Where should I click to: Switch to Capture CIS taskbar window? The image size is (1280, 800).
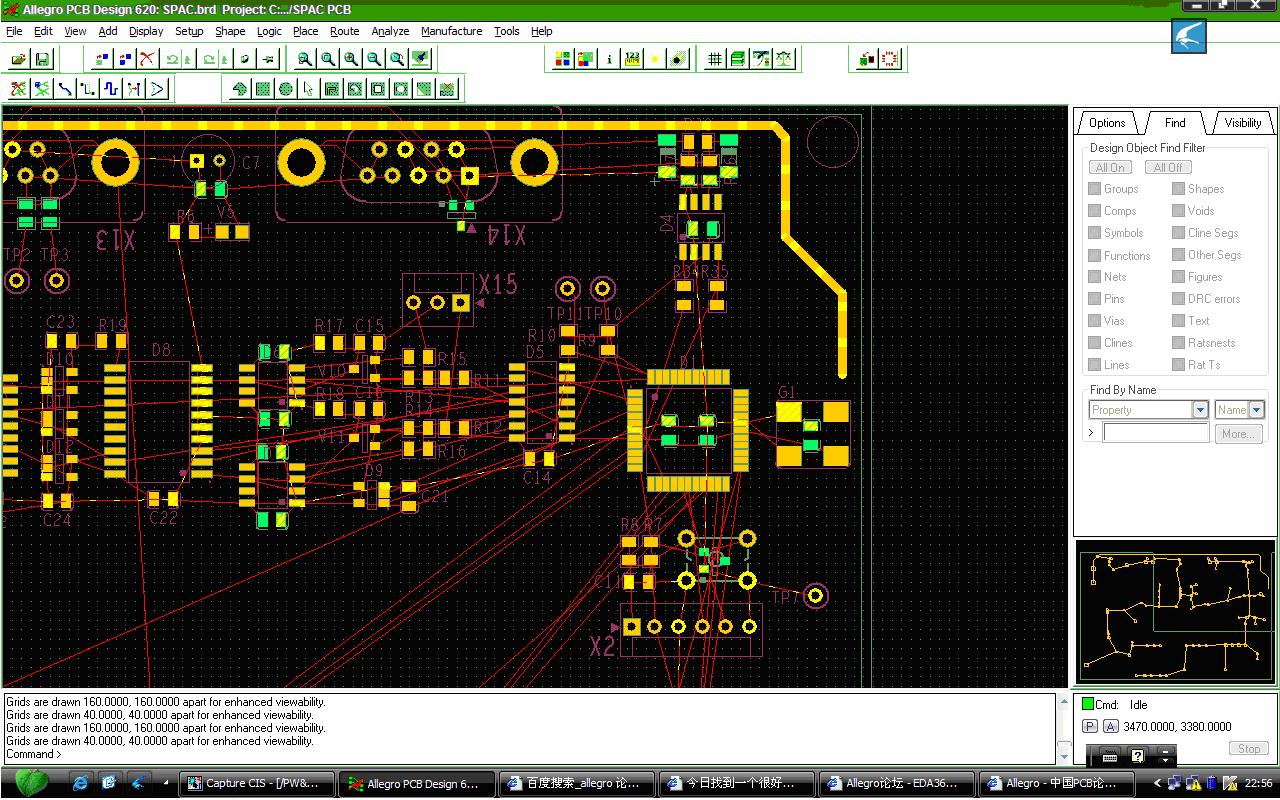256,783
